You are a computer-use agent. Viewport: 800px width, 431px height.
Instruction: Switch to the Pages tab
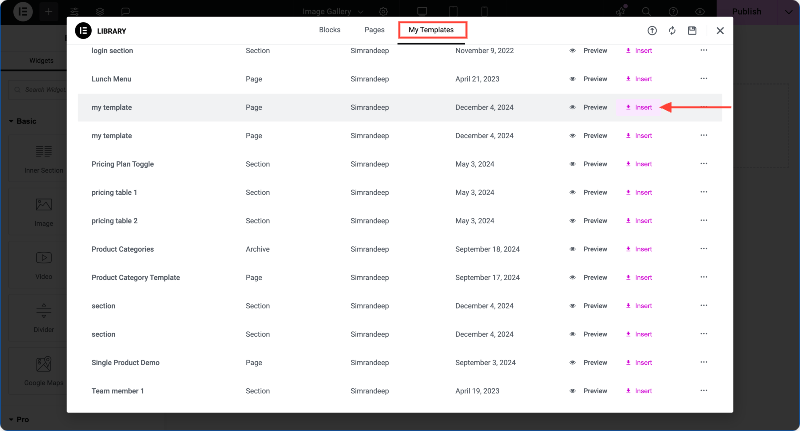(374, 30)
